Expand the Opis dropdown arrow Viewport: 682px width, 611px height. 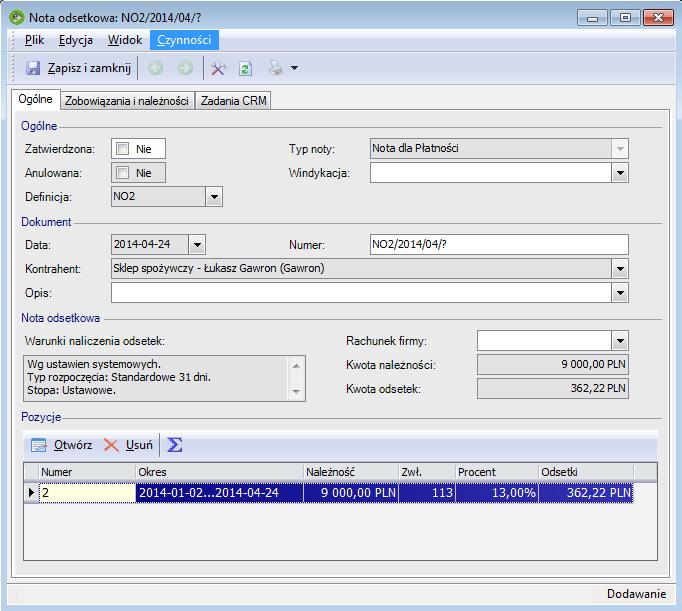(x=620, y=293)
